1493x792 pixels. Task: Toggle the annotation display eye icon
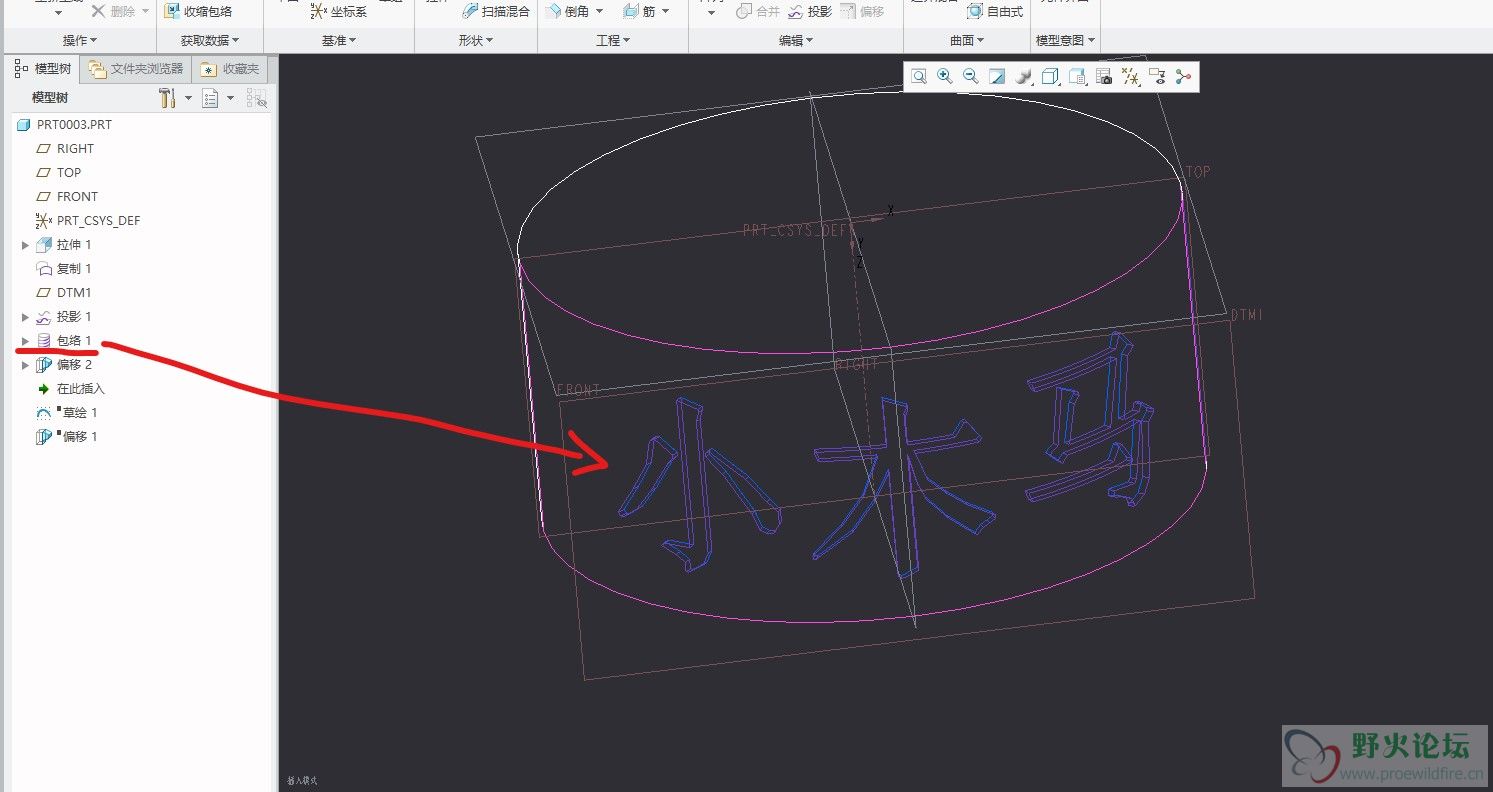point(1157,76)
